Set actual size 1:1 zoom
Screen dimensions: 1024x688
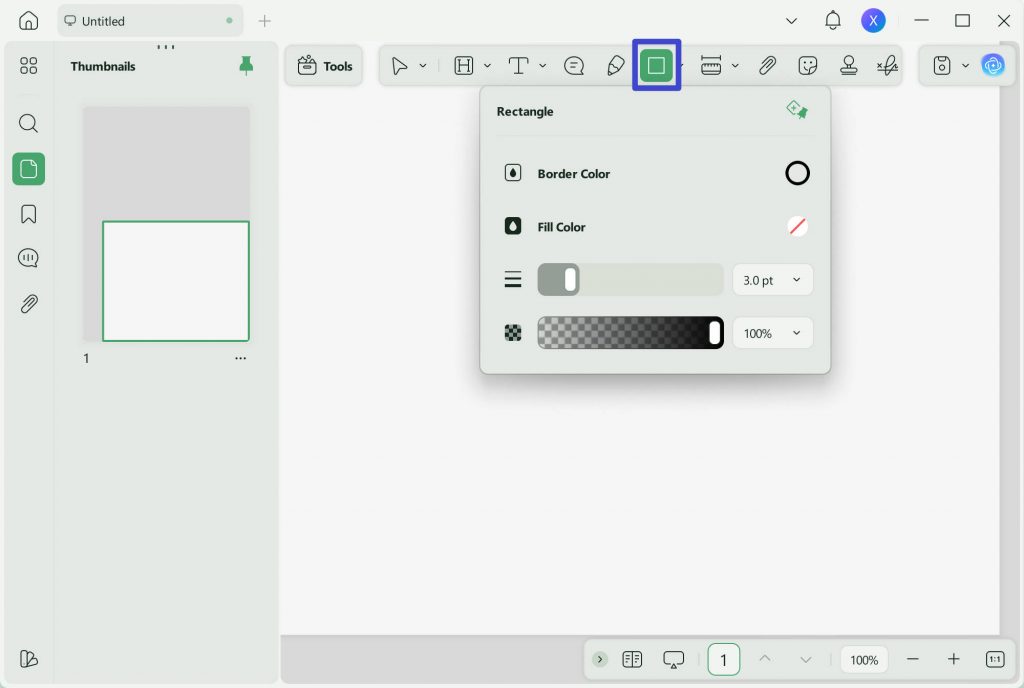coord(995,659)
